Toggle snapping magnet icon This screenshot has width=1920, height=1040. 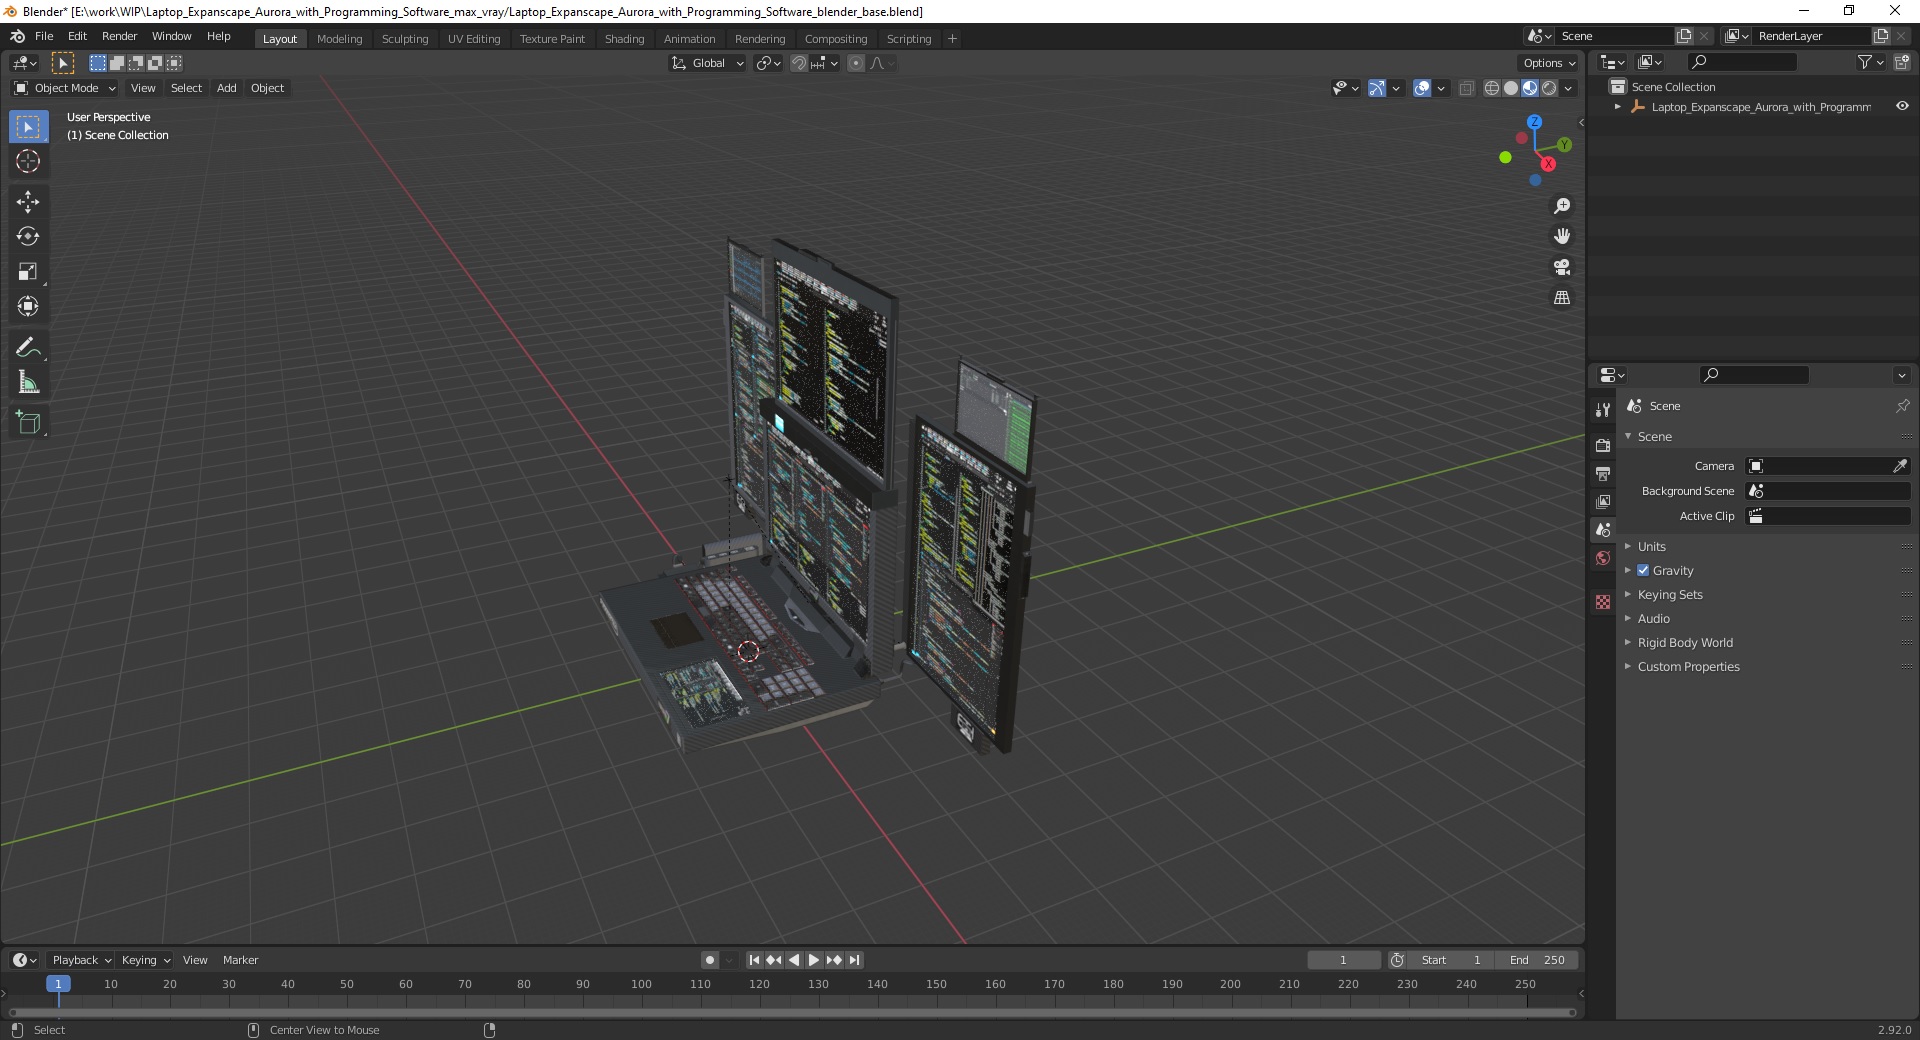798,63
